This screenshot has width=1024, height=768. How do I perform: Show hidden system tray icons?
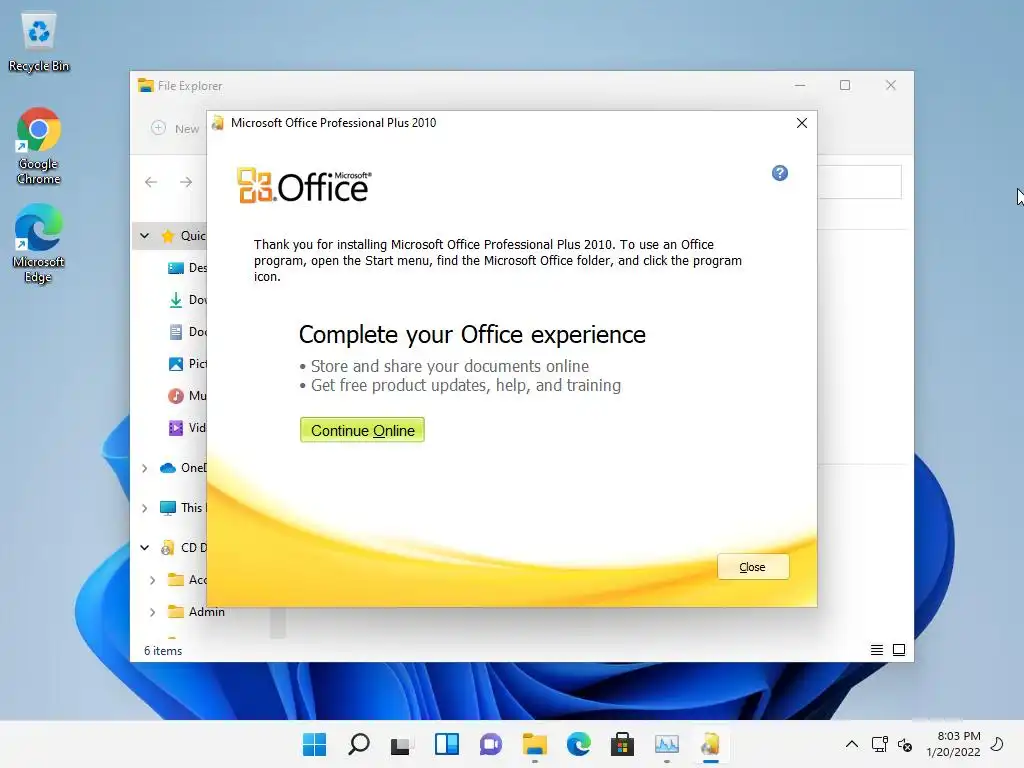pyautogui.click(x=852, y=744)
